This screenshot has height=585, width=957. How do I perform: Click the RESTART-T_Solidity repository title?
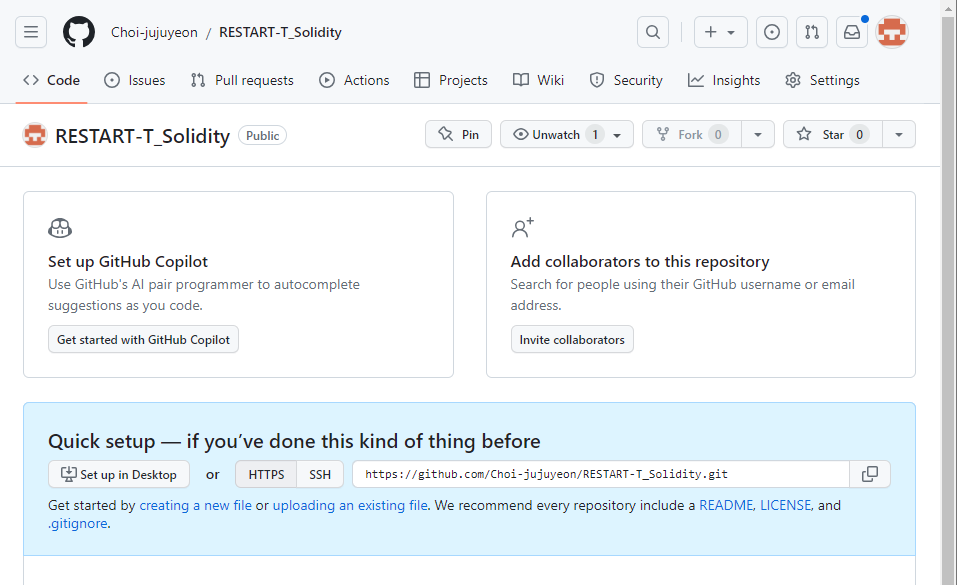(142, 136)
